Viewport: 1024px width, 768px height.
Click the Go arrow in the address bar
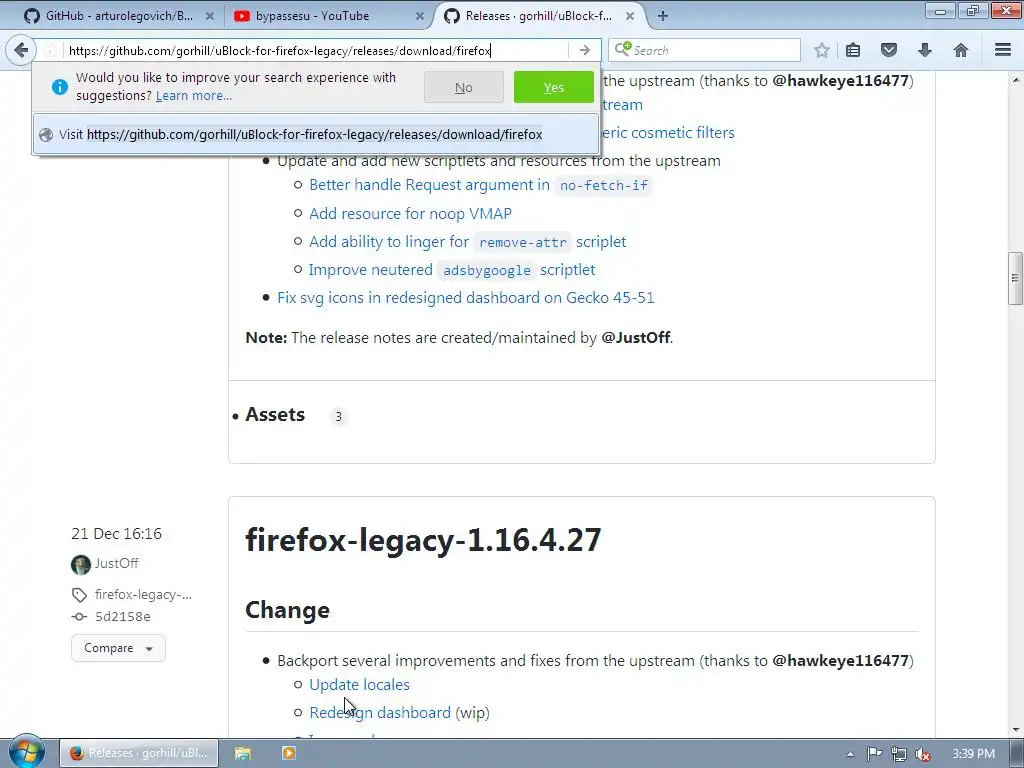coord(584,50)
